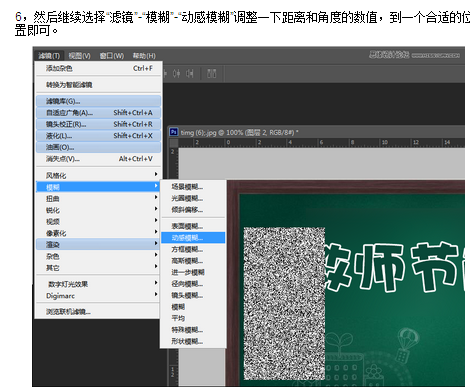This screenshot has height=391, width=470.
Task: Expand the 锐化 submenu
Action: (98, 210)
